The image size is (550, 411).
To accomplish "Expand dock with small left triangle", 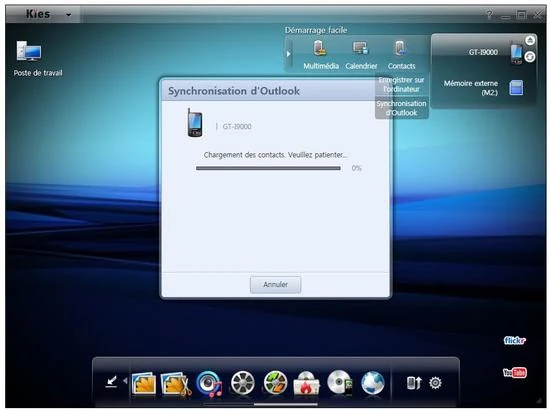I will pyautogui.click(x=125, y=380).
